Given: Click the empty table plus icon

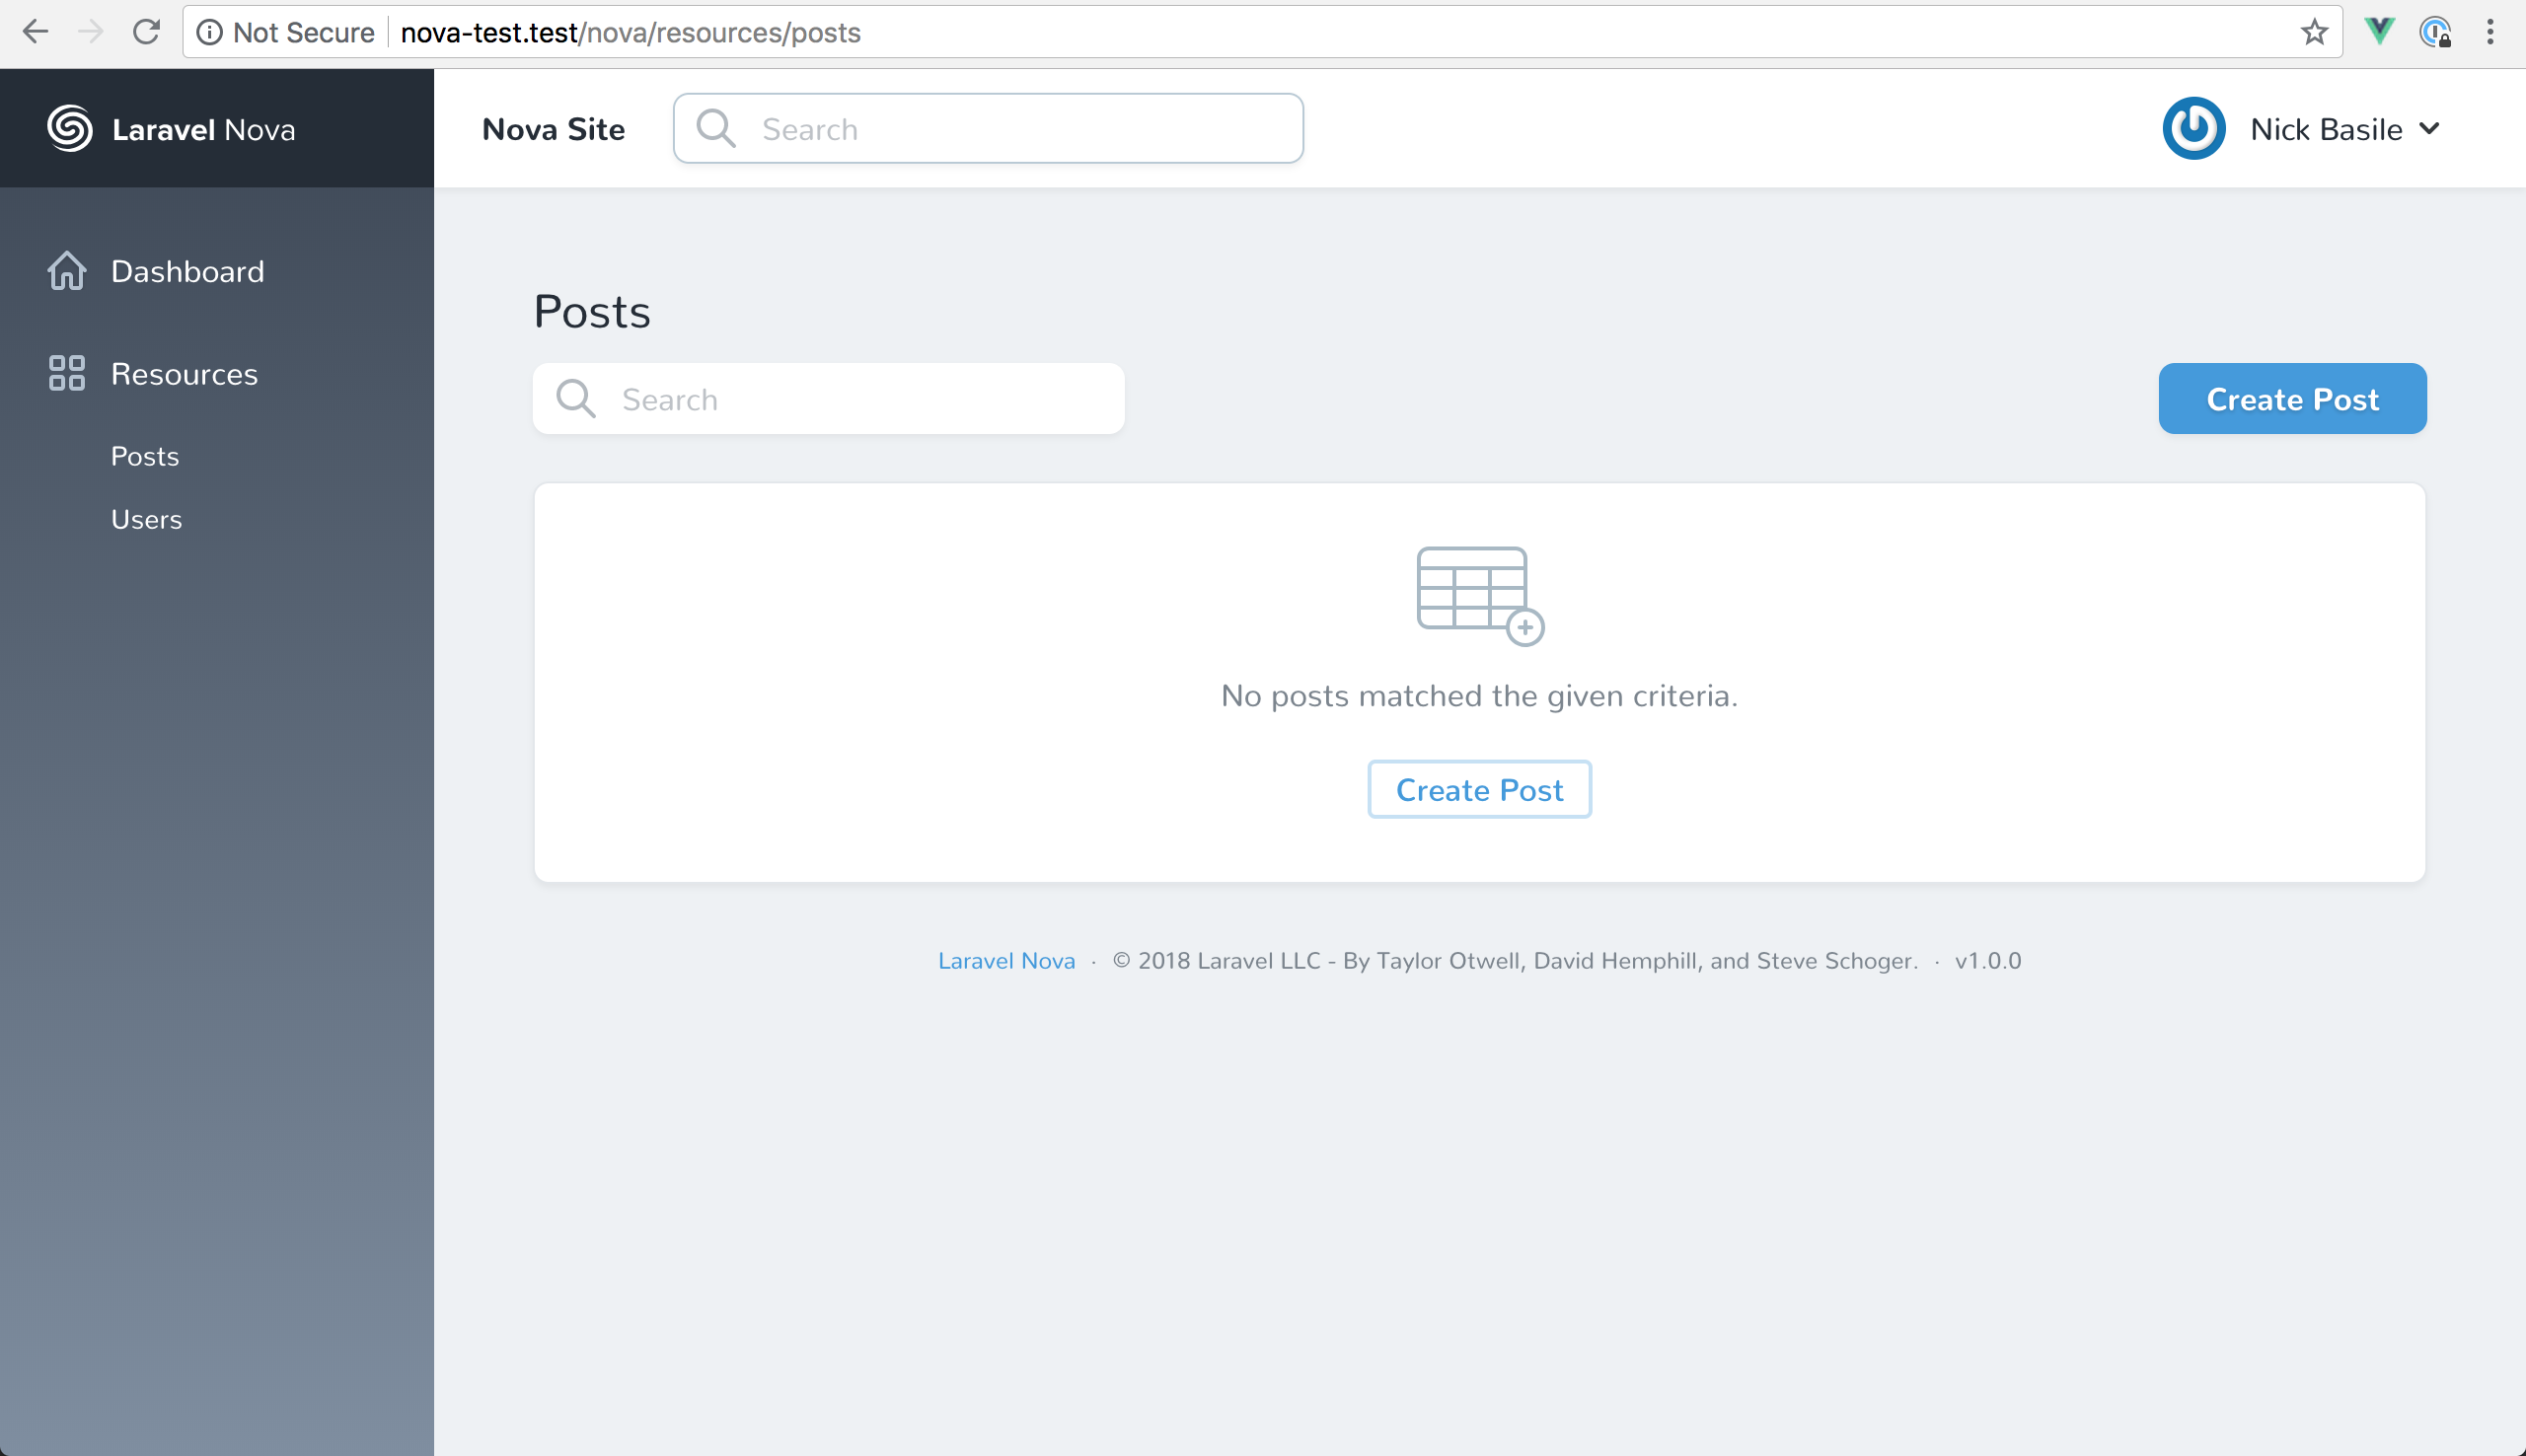Looking at the screenshot, I should (1480, 596).
